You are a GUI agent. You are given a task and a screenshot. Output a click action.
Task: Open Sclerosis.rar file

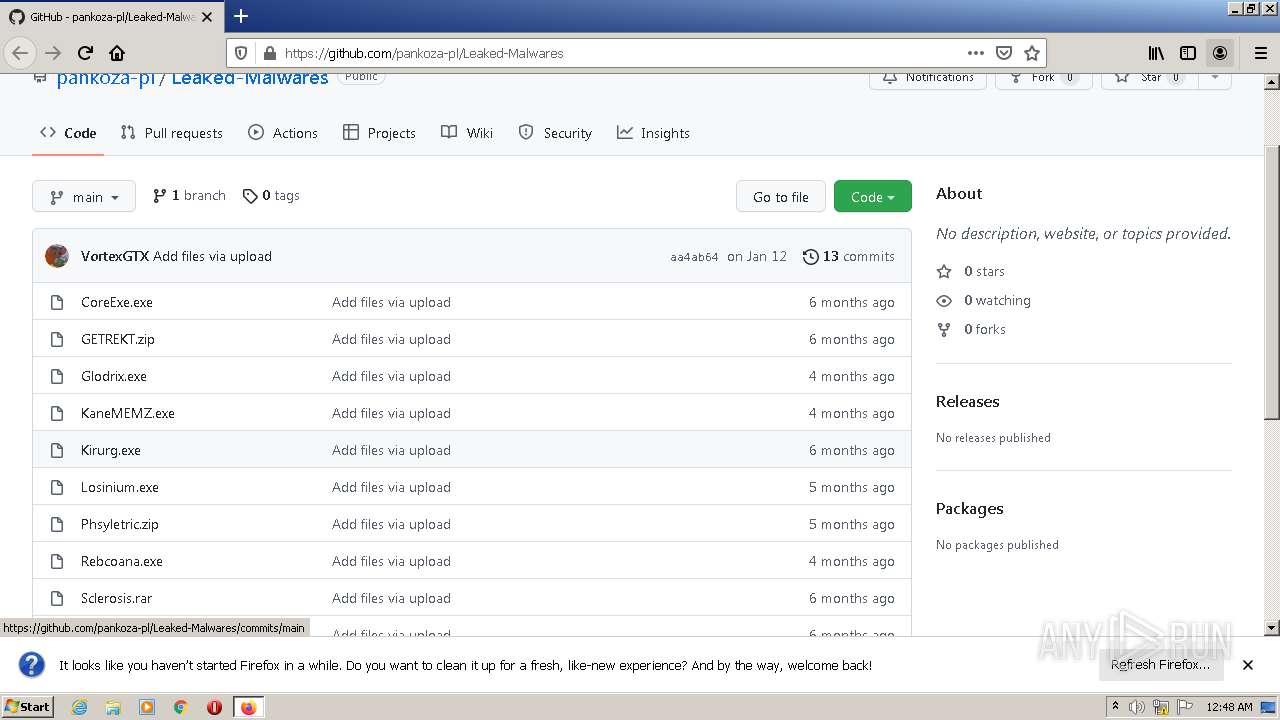click(x=117, y=598)
